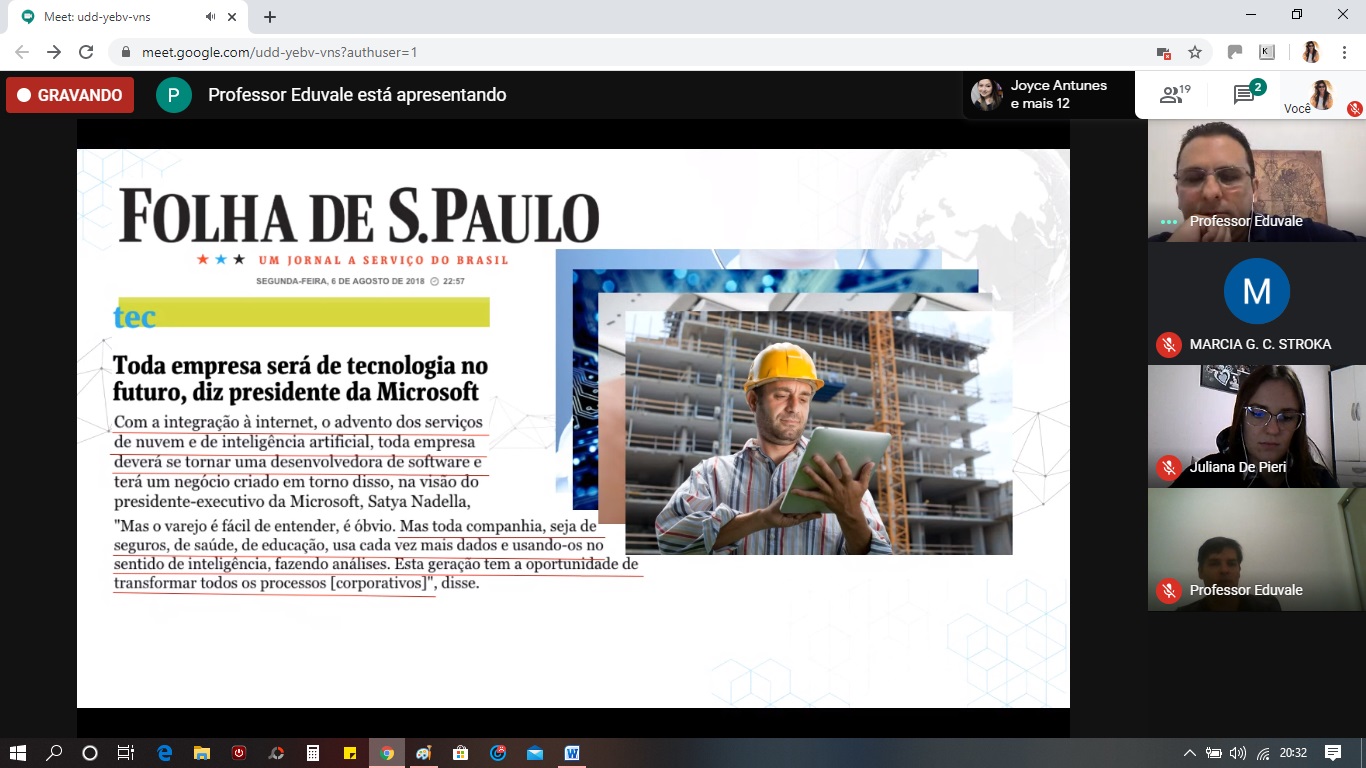Select the bottom Professor Eduvale muted tile

click(x=1256, y=549)
